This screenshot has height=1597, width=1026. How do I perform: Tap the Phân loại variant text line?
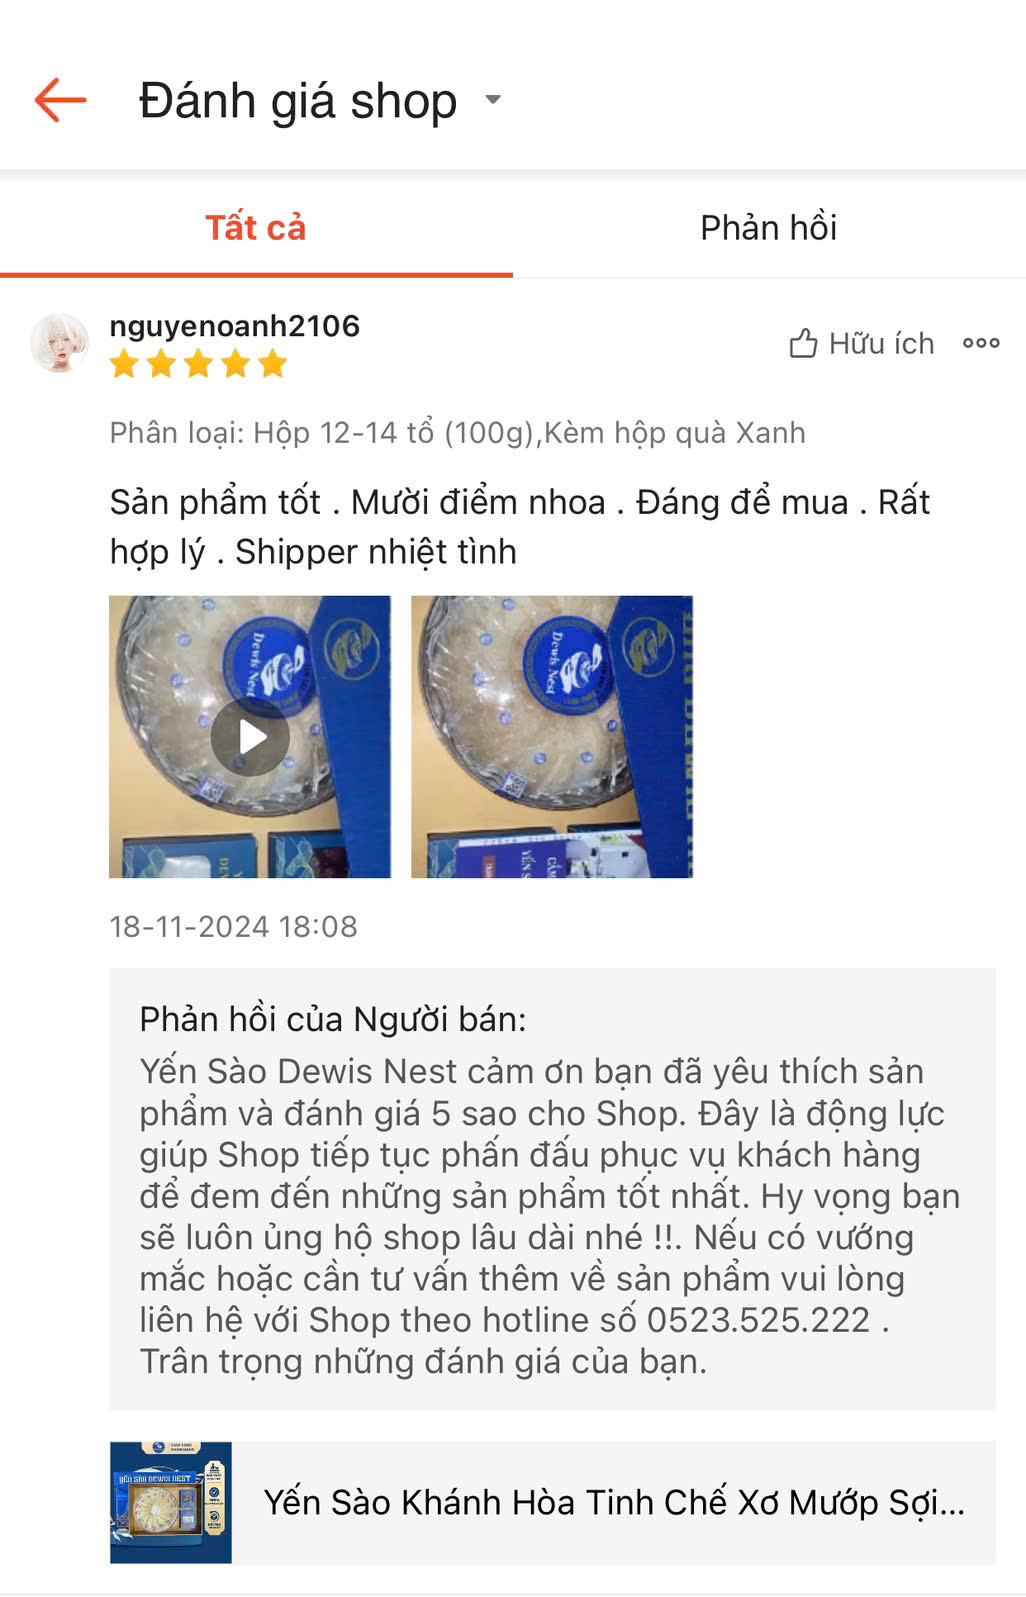pyautogui.click(x=457, y=433)
